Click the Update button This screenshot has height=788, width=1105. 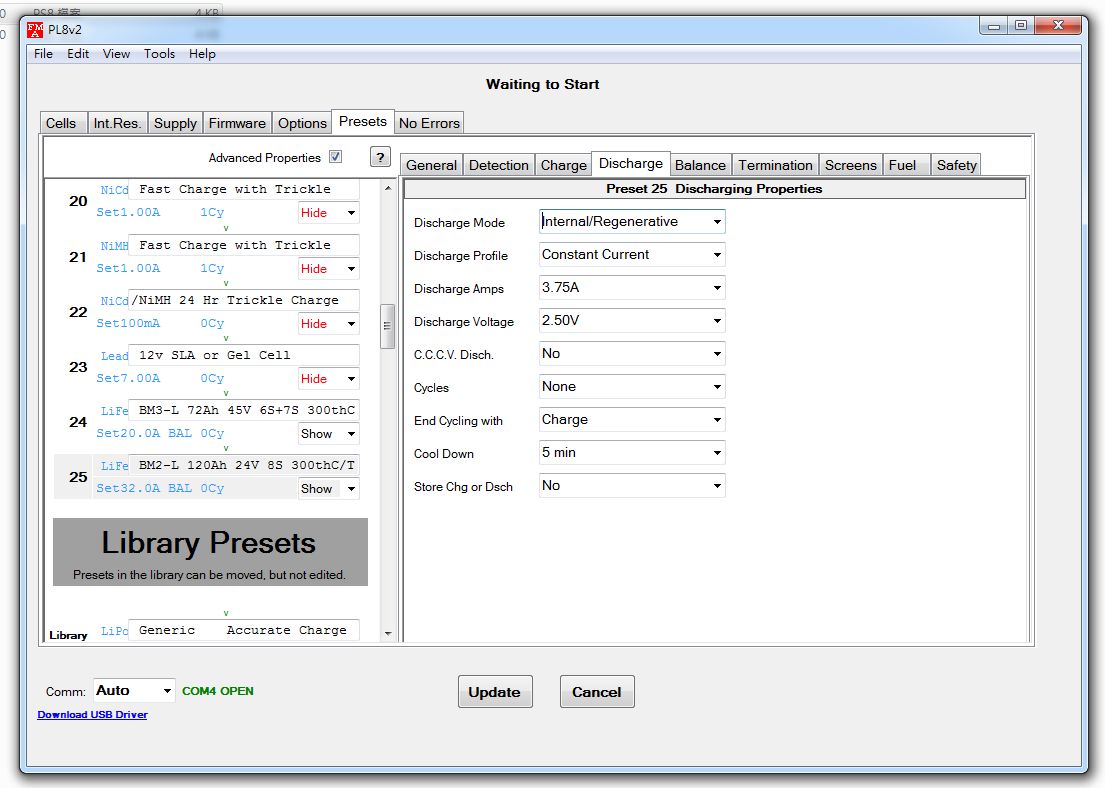tap(494, 692)
